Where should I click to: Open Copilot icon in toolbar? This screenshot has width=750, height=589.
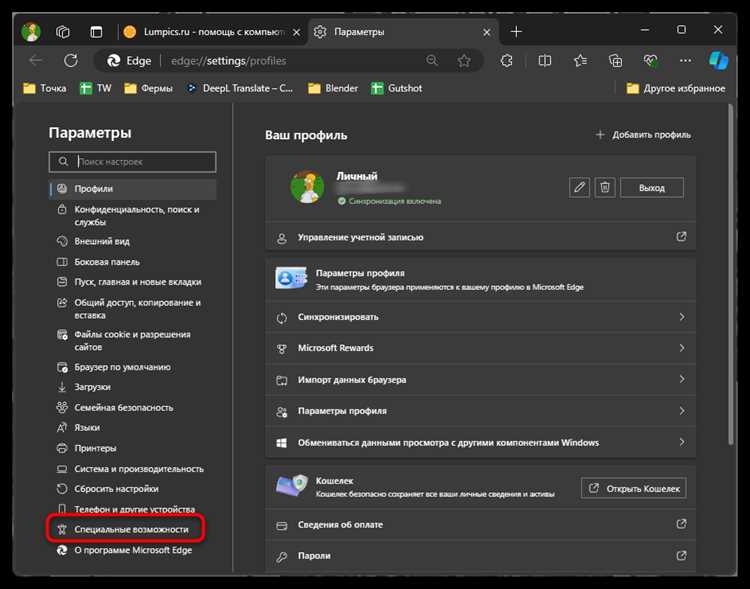point(718,61)
